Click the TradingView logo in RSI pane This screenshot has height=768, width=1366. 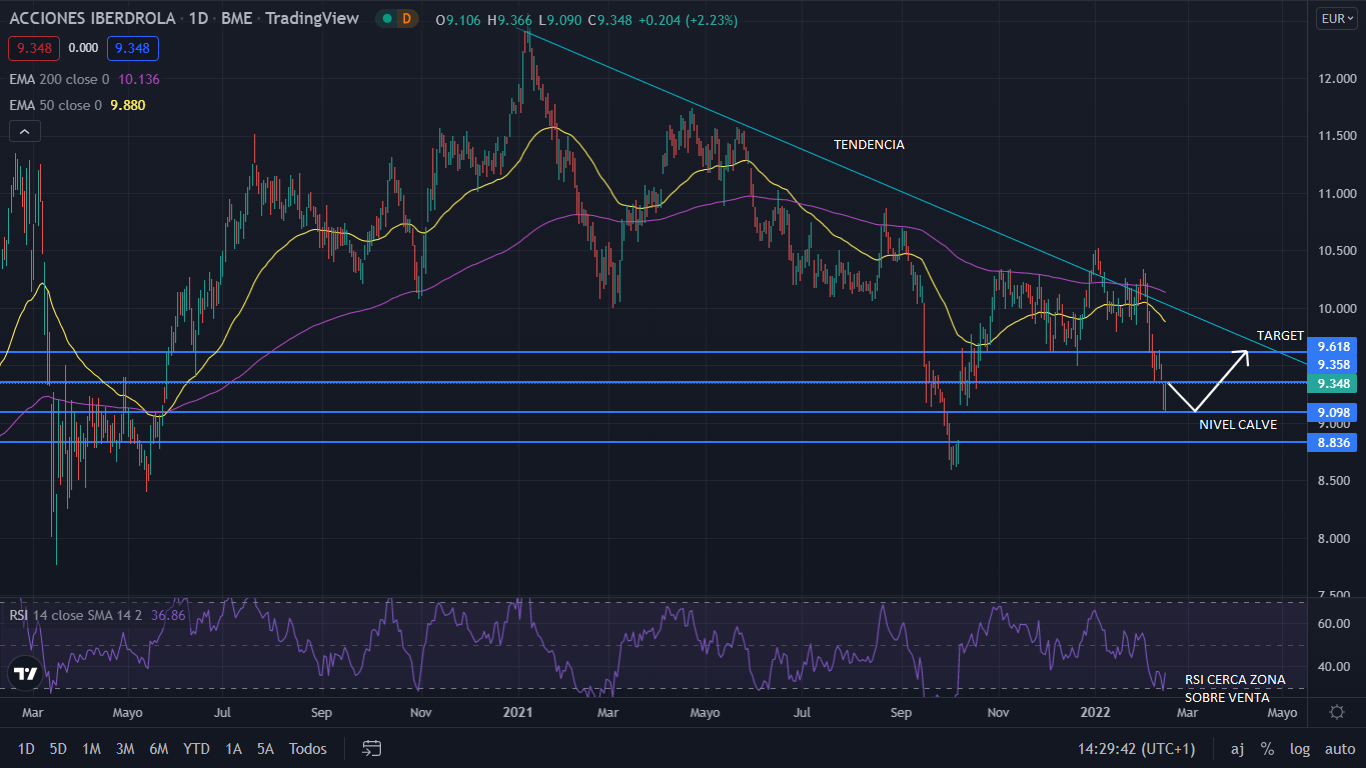(26, 674)
